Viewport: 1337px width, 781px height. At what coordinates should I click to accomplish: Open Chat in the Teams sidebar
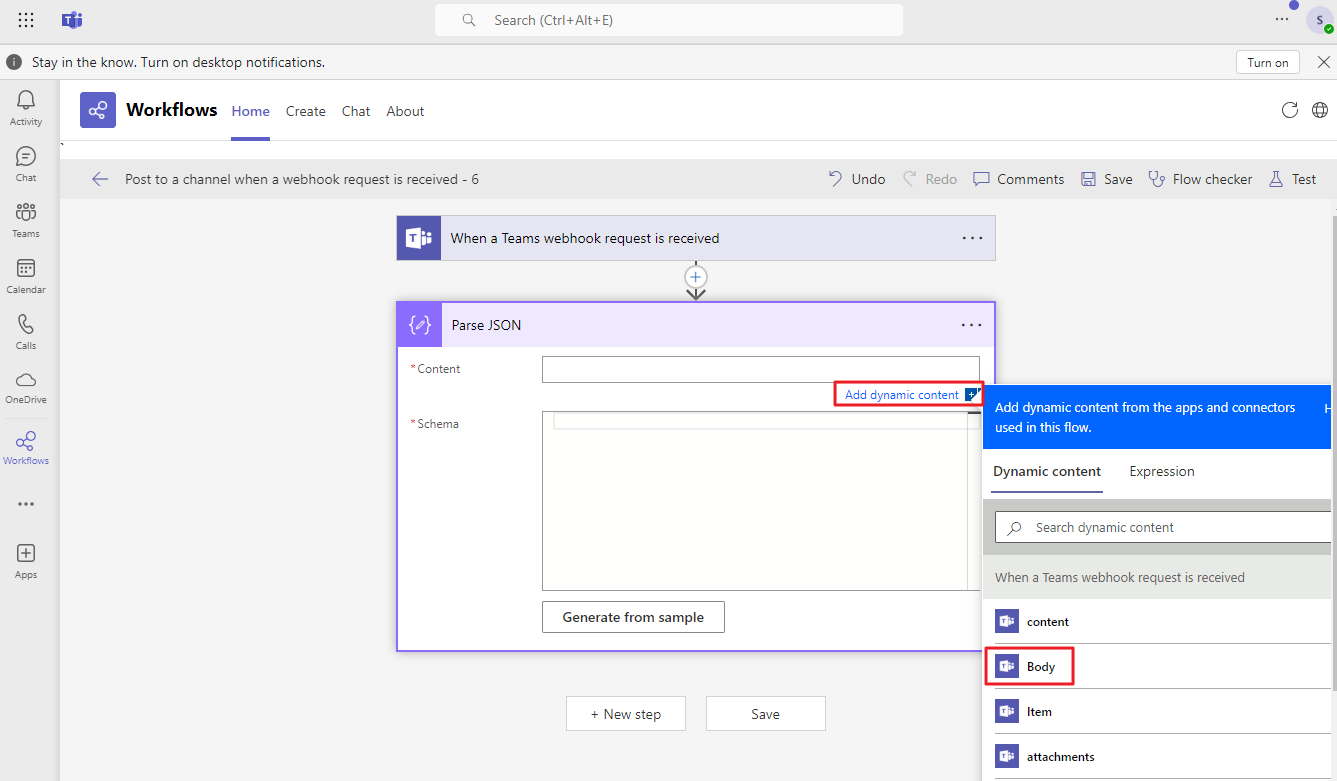tap(26, 164)
